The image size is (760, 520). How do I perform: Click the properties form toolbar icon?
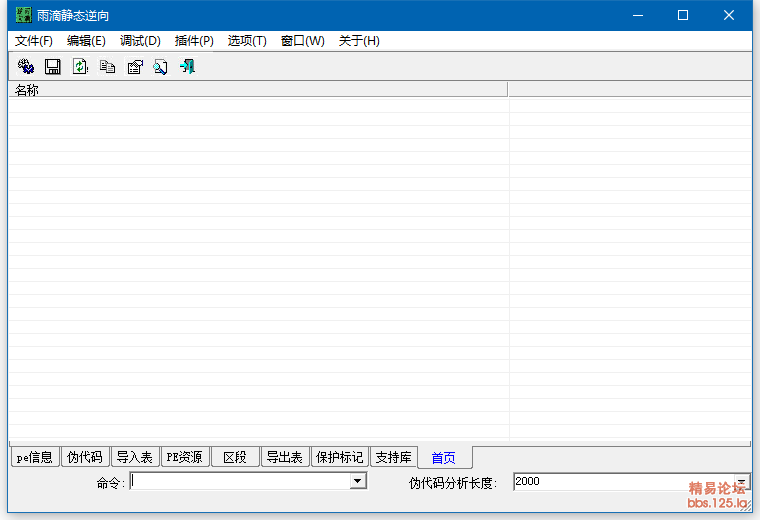[x=134, y=66]
